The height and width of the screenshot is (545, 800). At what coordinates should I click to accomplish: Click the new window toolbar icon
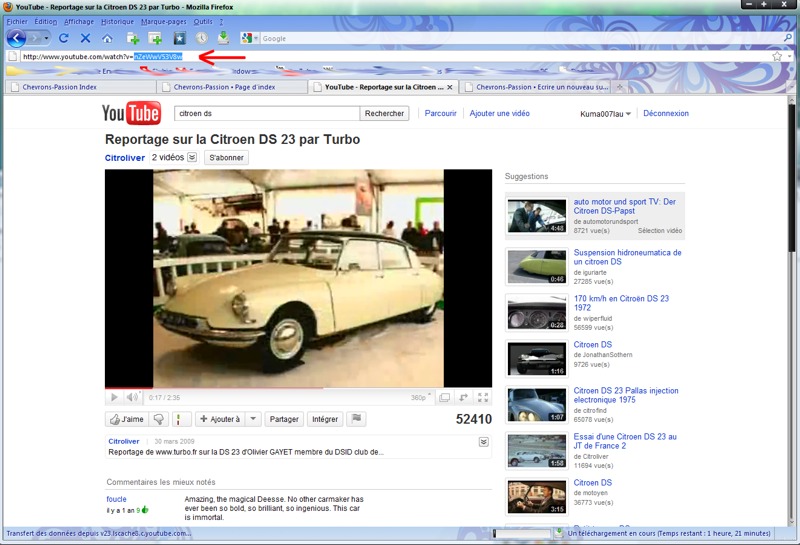[x=155, y=38]
